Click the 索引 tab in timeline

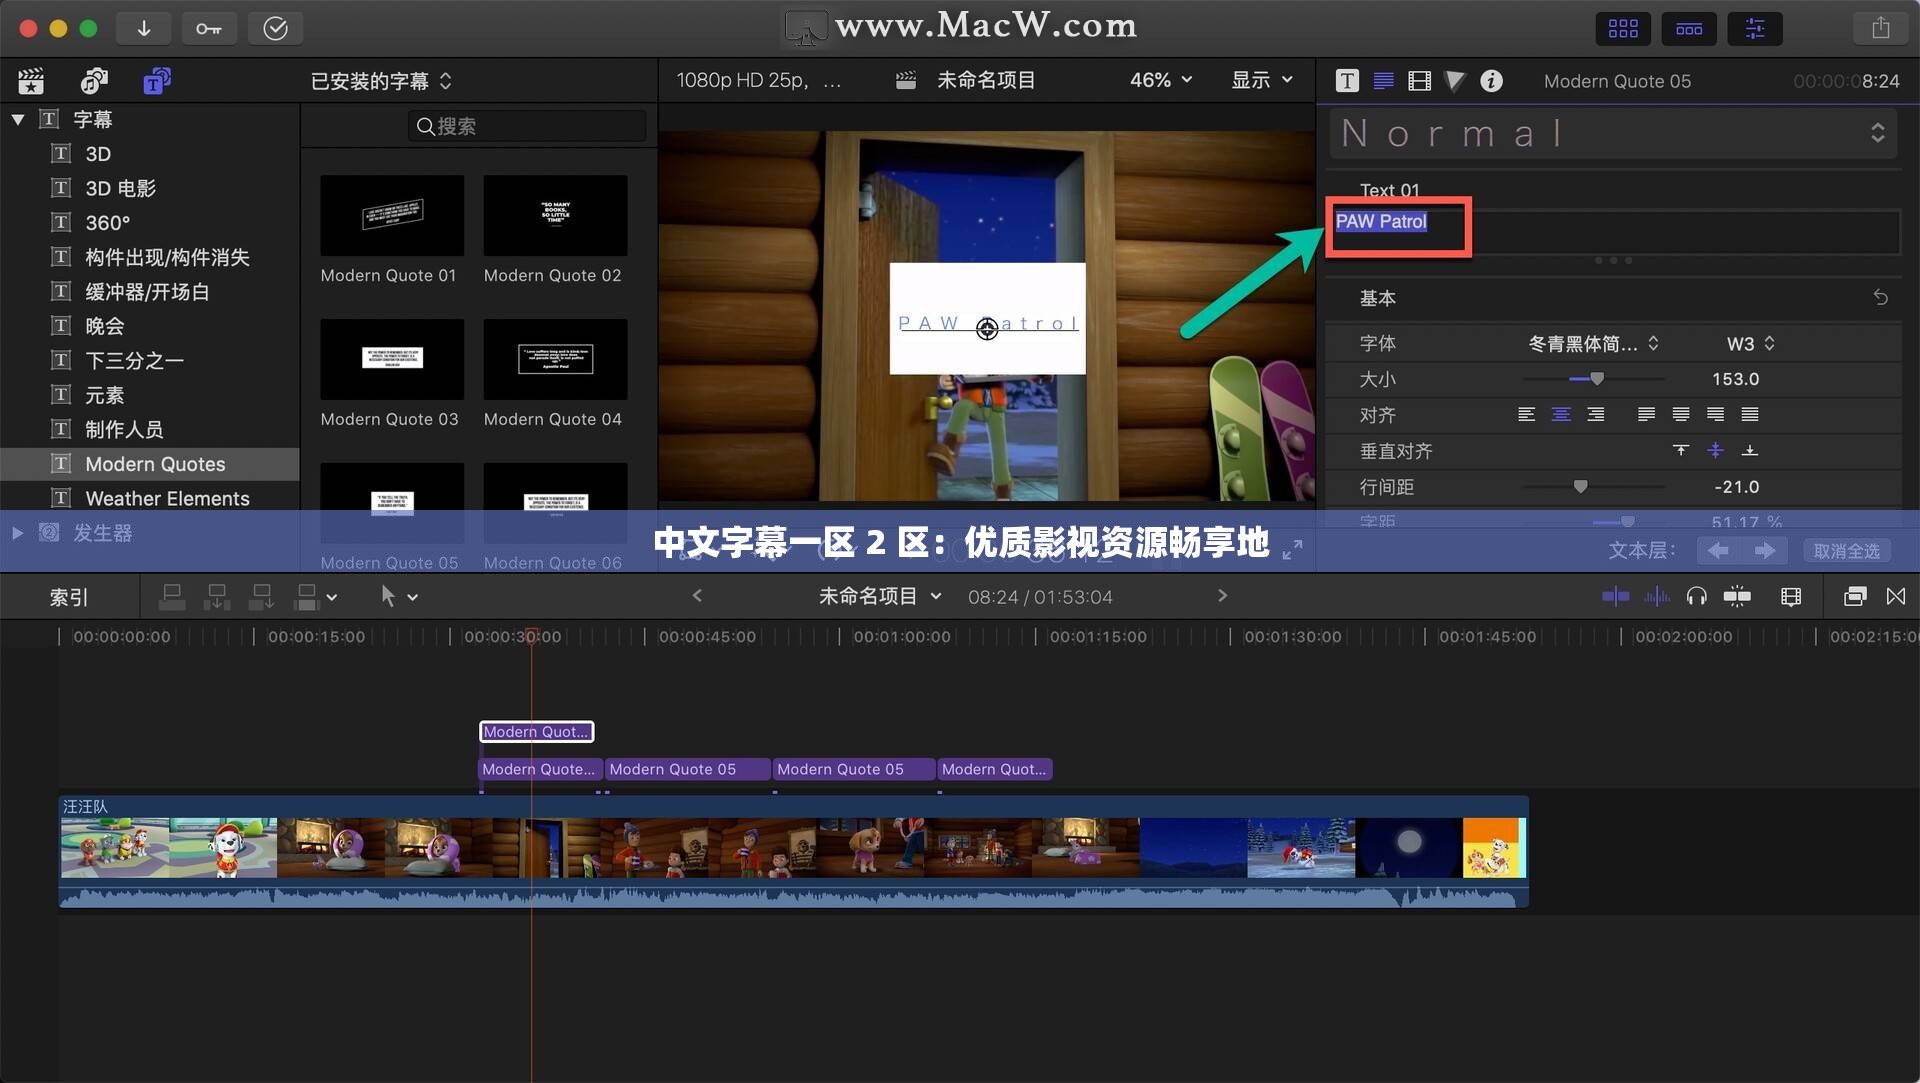click(x=71, y=596)
